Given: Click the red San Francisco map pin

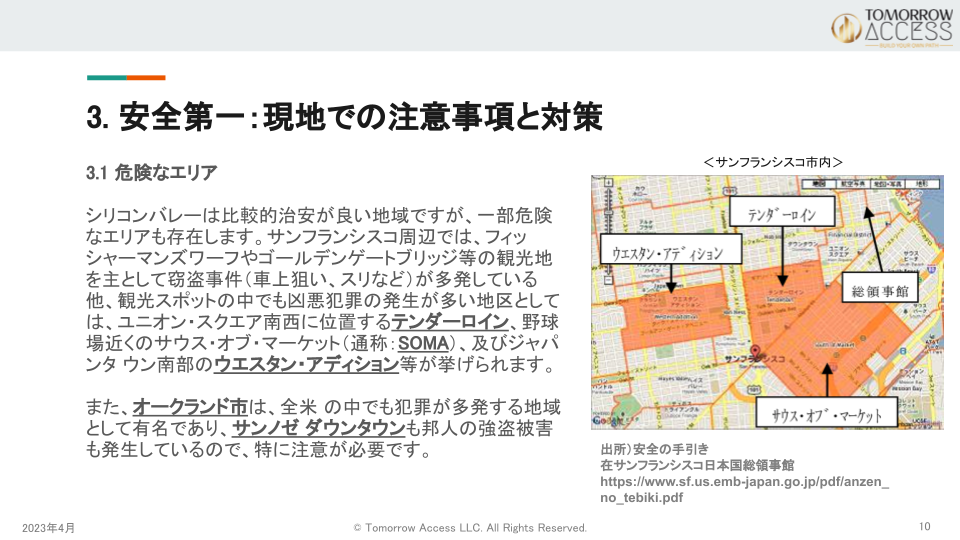Looking at the screenshot, I should 756,352.
